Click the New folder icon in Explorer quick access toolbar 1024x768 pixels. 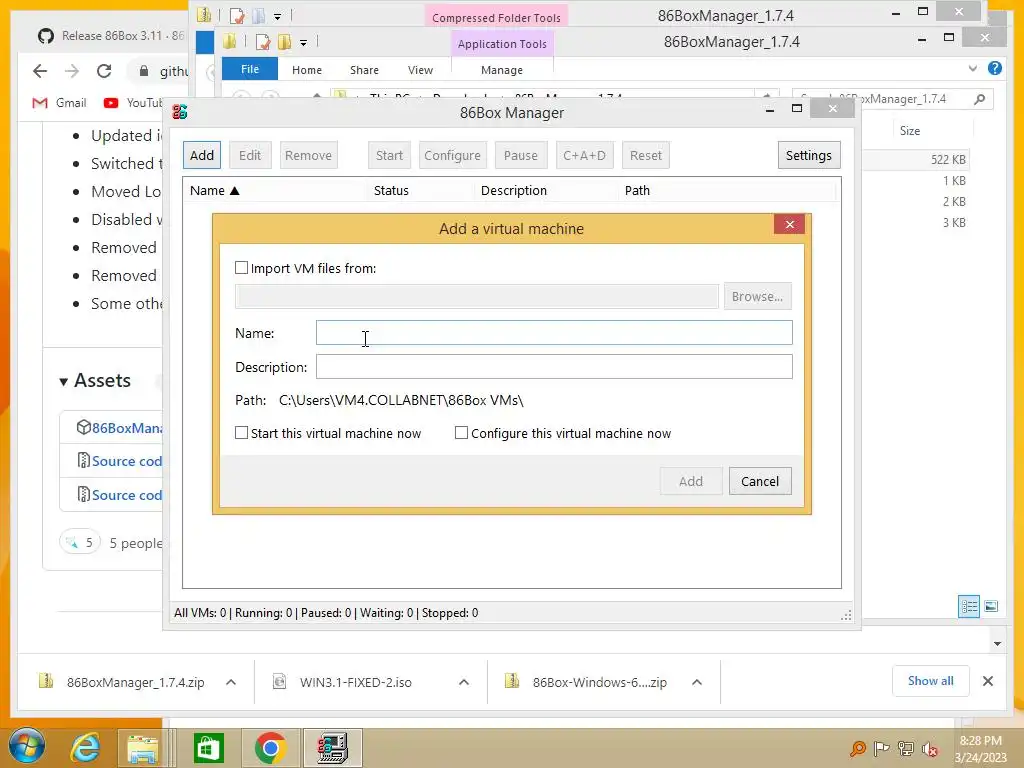tap(284, 42)
